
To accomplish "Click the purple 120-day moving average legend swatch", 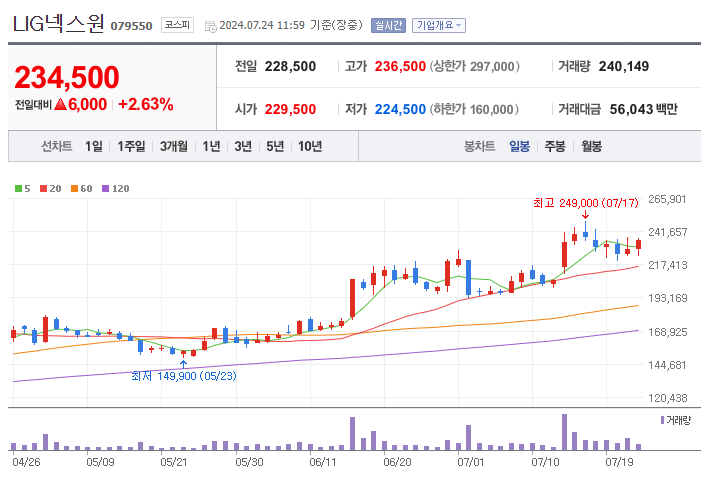I will [106, 189].
